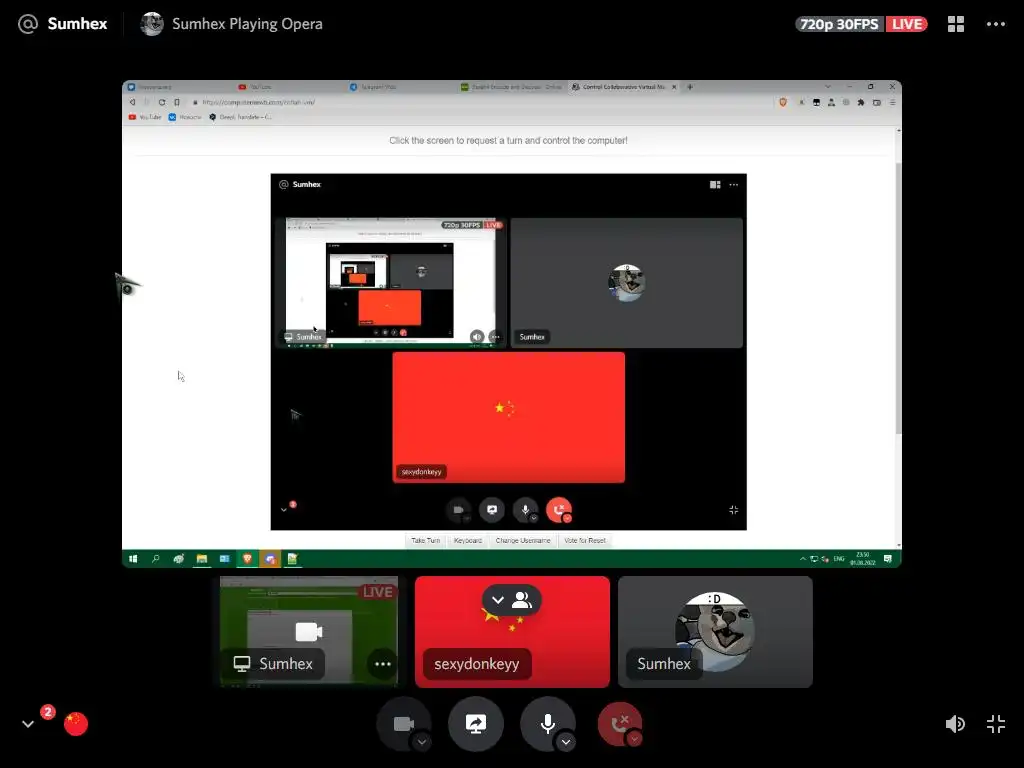
Task: Select the sexydonkeyy participant tile
Action: [x=512, y=632]
